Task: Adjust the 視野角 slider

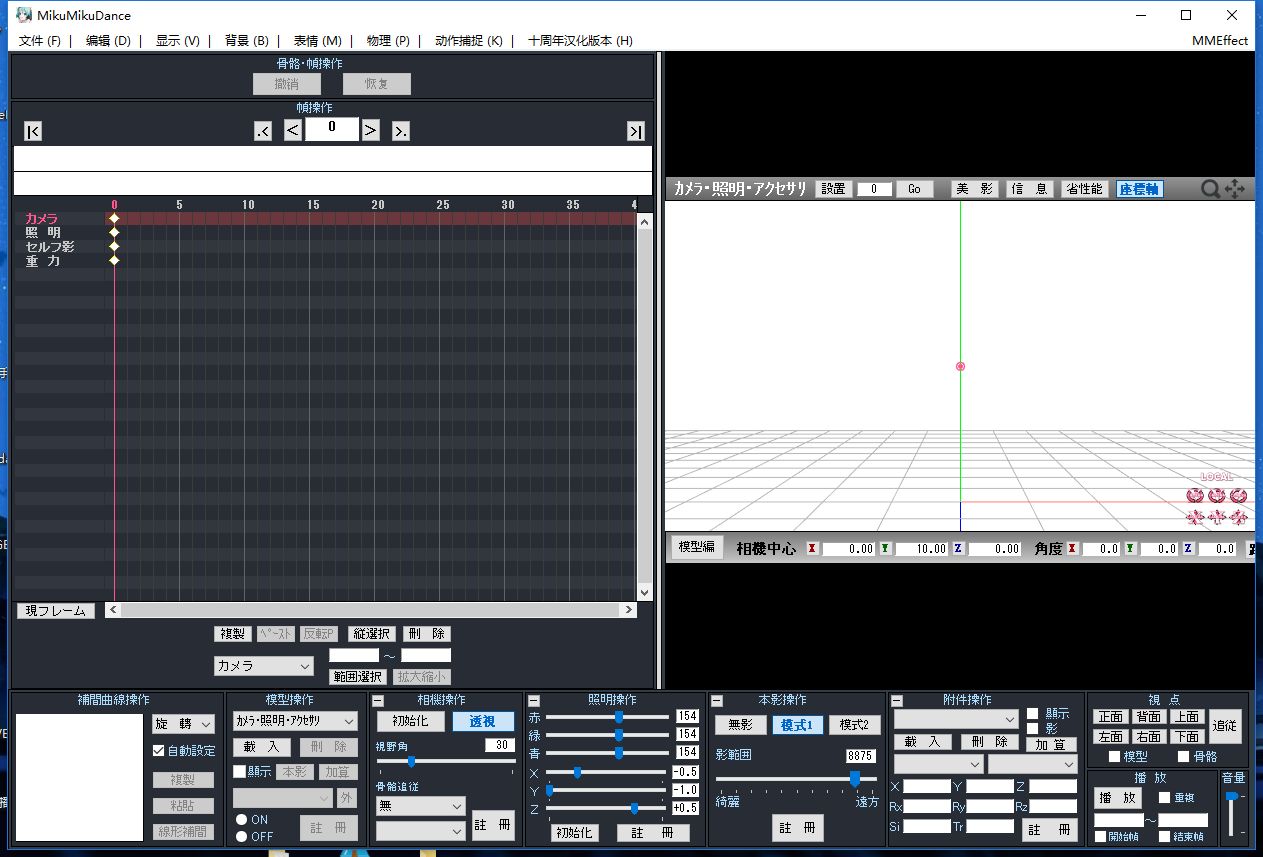Action: pyautogui.click(x=445, y=761)
